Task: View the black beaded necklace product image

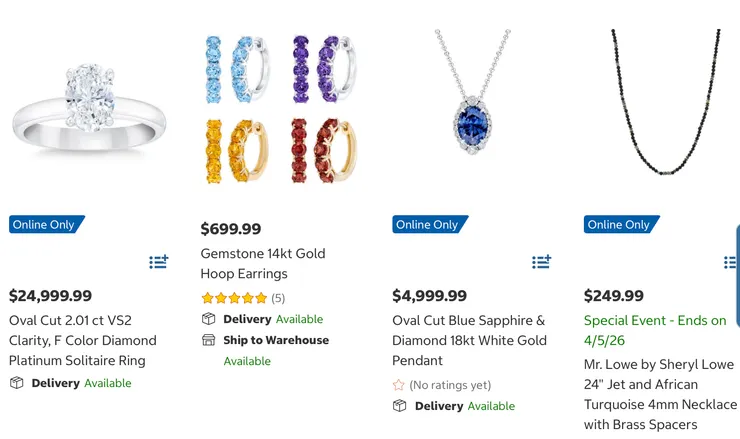Action: [x=663, y=100]
